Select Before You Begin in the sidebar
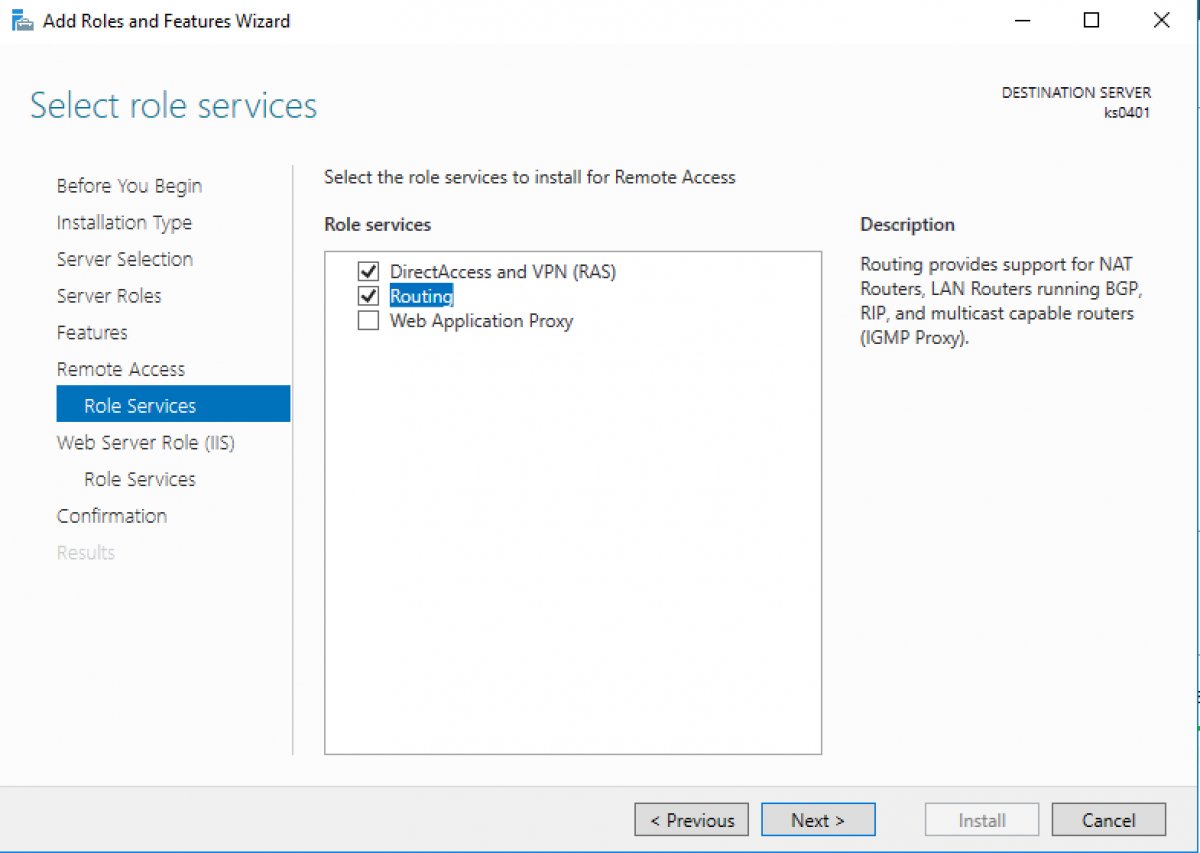 (128, 185)
